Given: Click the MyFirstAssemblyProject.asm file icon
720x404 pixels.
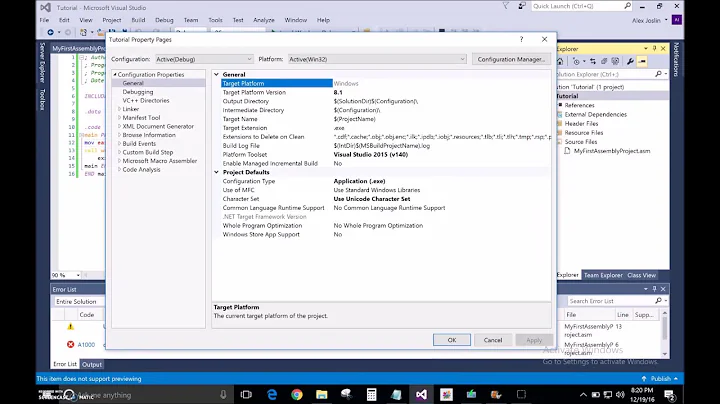Looking at the screenshot, I should (567, 151).
